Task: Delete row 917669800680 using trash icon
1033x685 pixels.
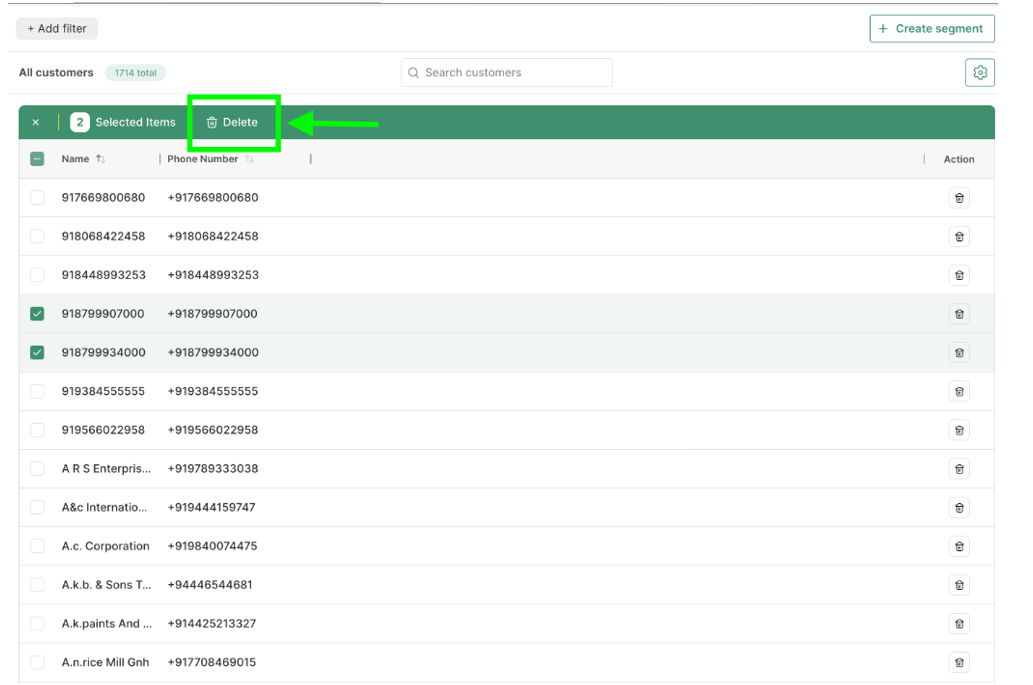Action: [958, 198]
